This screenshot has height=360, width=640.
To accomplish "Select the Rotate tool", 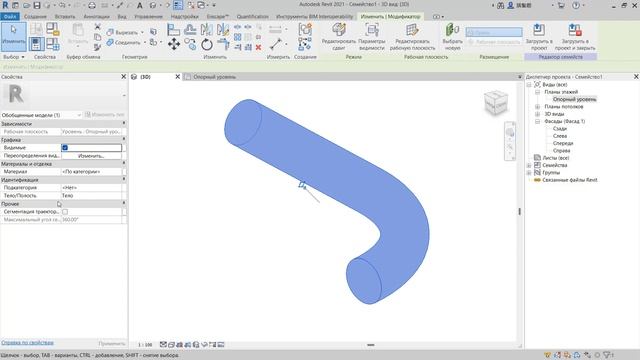I will [x=207, y=44].
